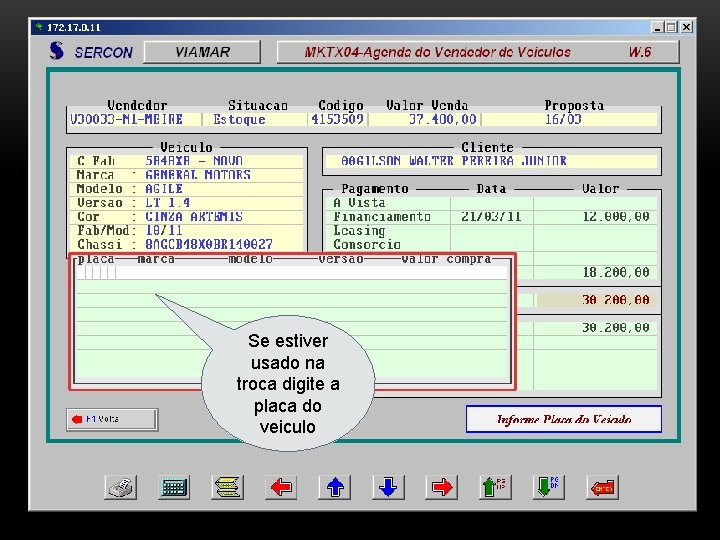Click the Valor Venda 37.400,00

(x=443, y=119)
